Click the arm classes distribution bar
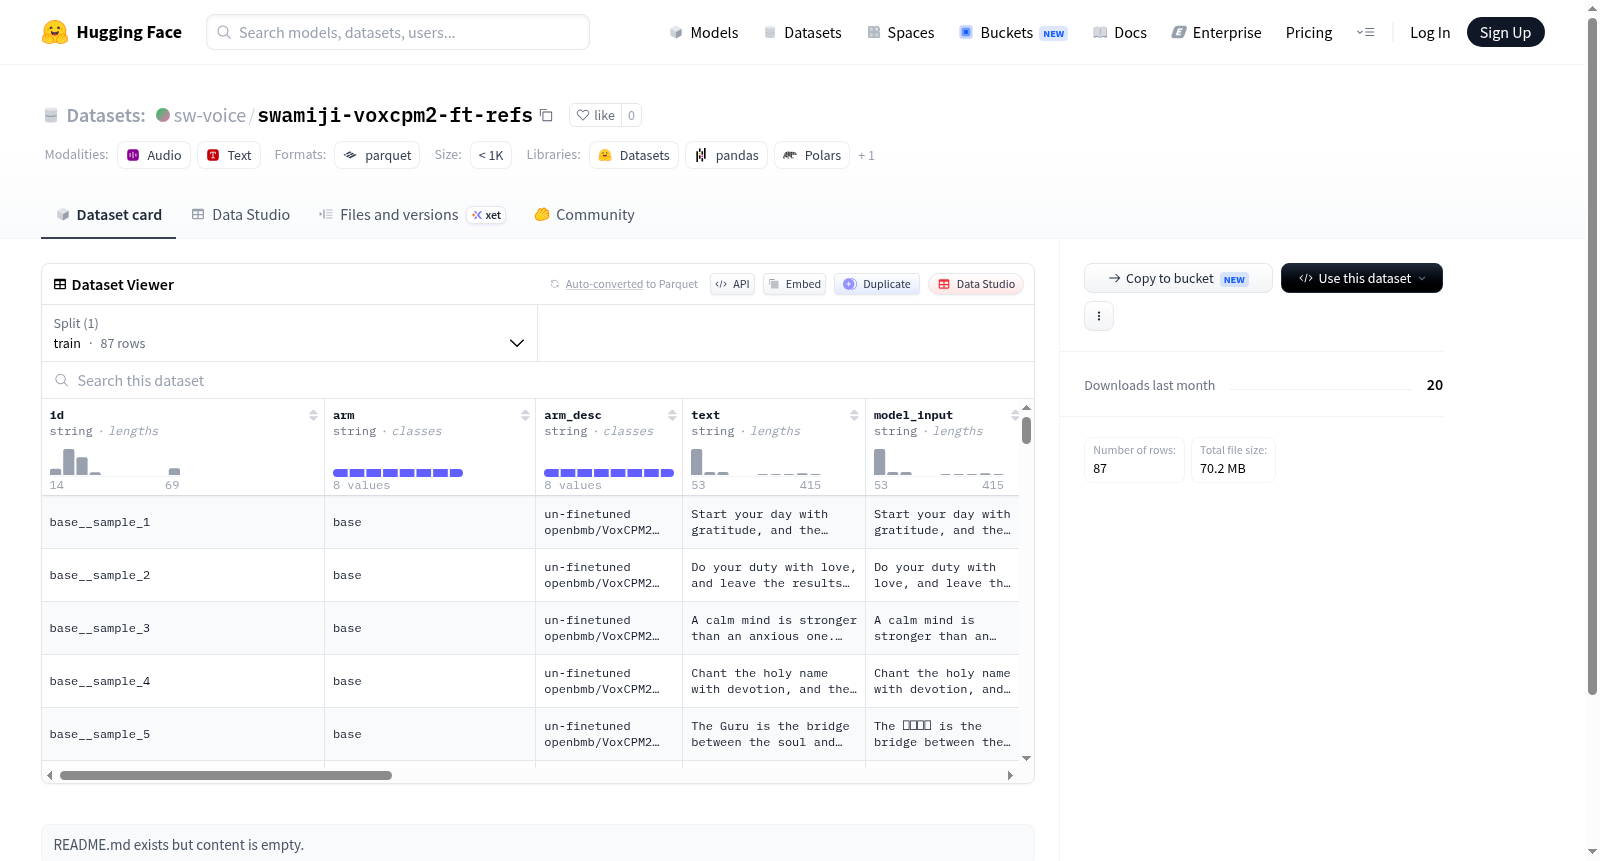The width and height of the screenshot is (1600, 861). pos(398,472)
